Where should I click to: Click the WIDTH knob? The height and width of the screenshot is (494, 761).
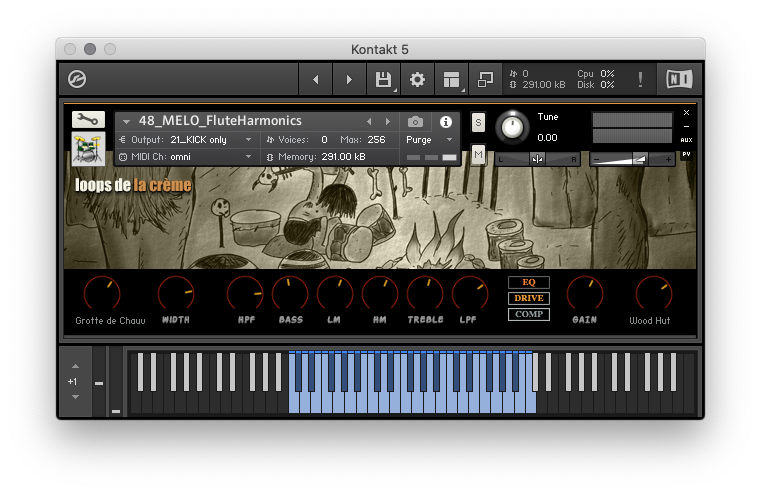pyautogui.click(x=176, y=294)
